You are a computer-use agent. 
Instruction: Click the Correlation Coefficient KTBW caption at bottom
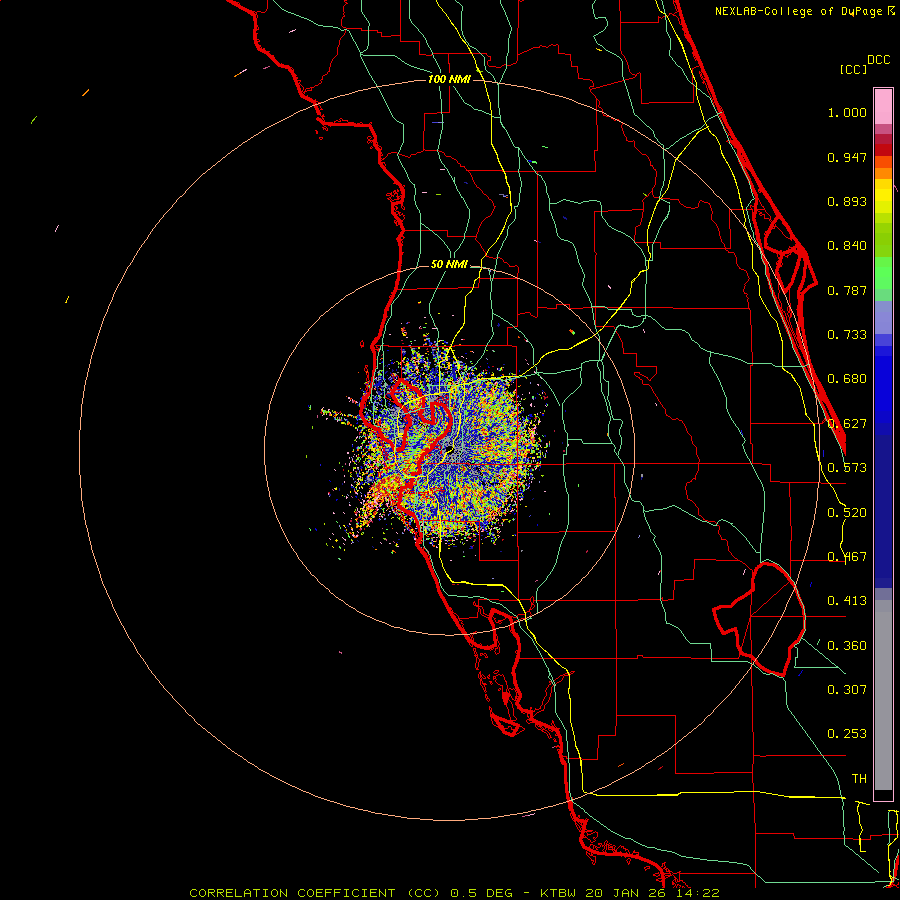point(454,893)
